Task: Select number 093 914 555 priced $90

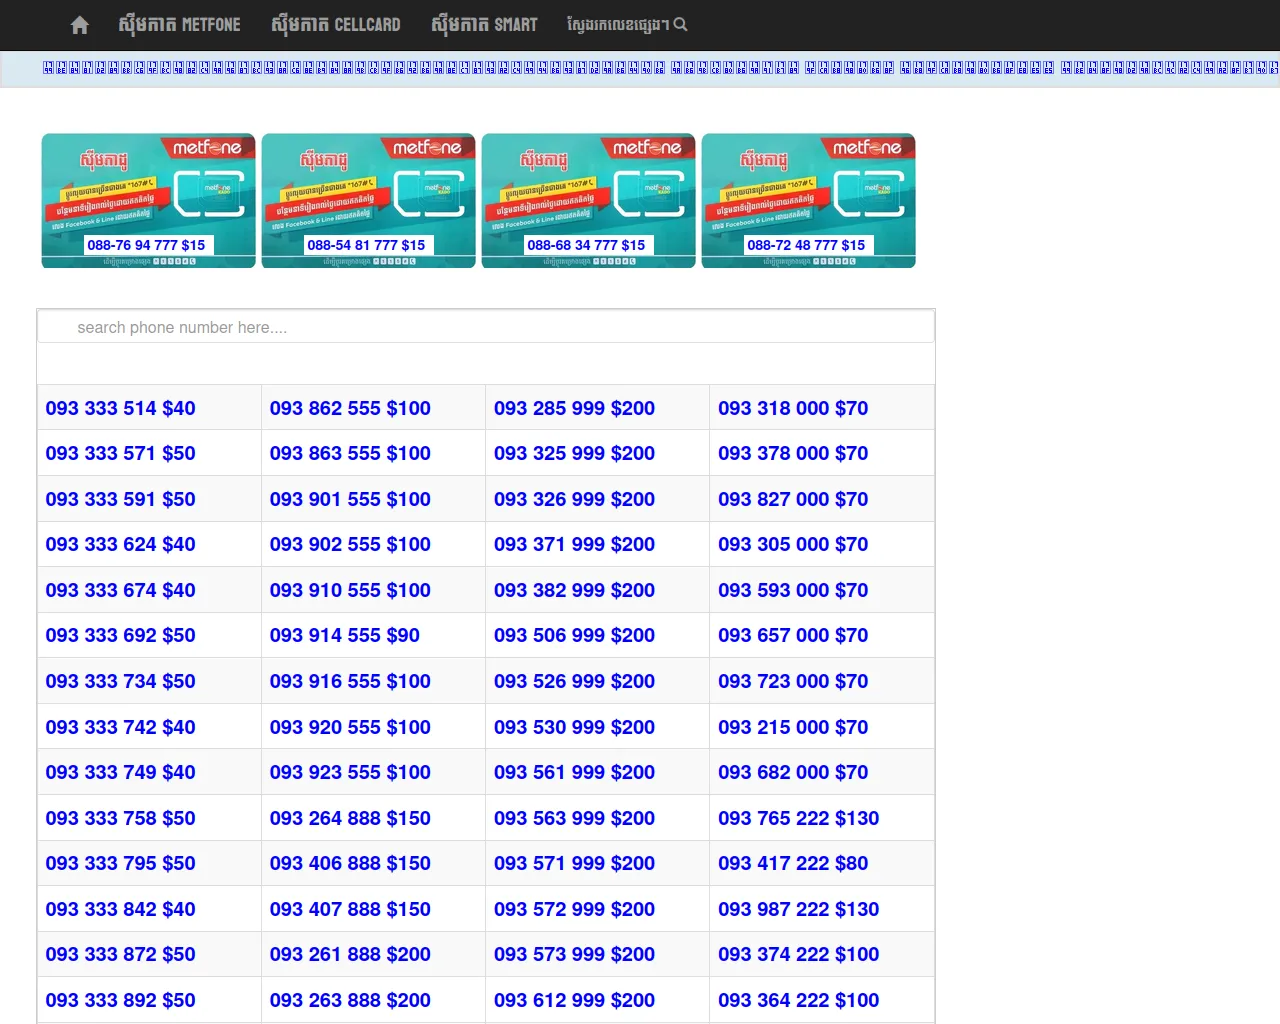Action: (x=343, y=635)
